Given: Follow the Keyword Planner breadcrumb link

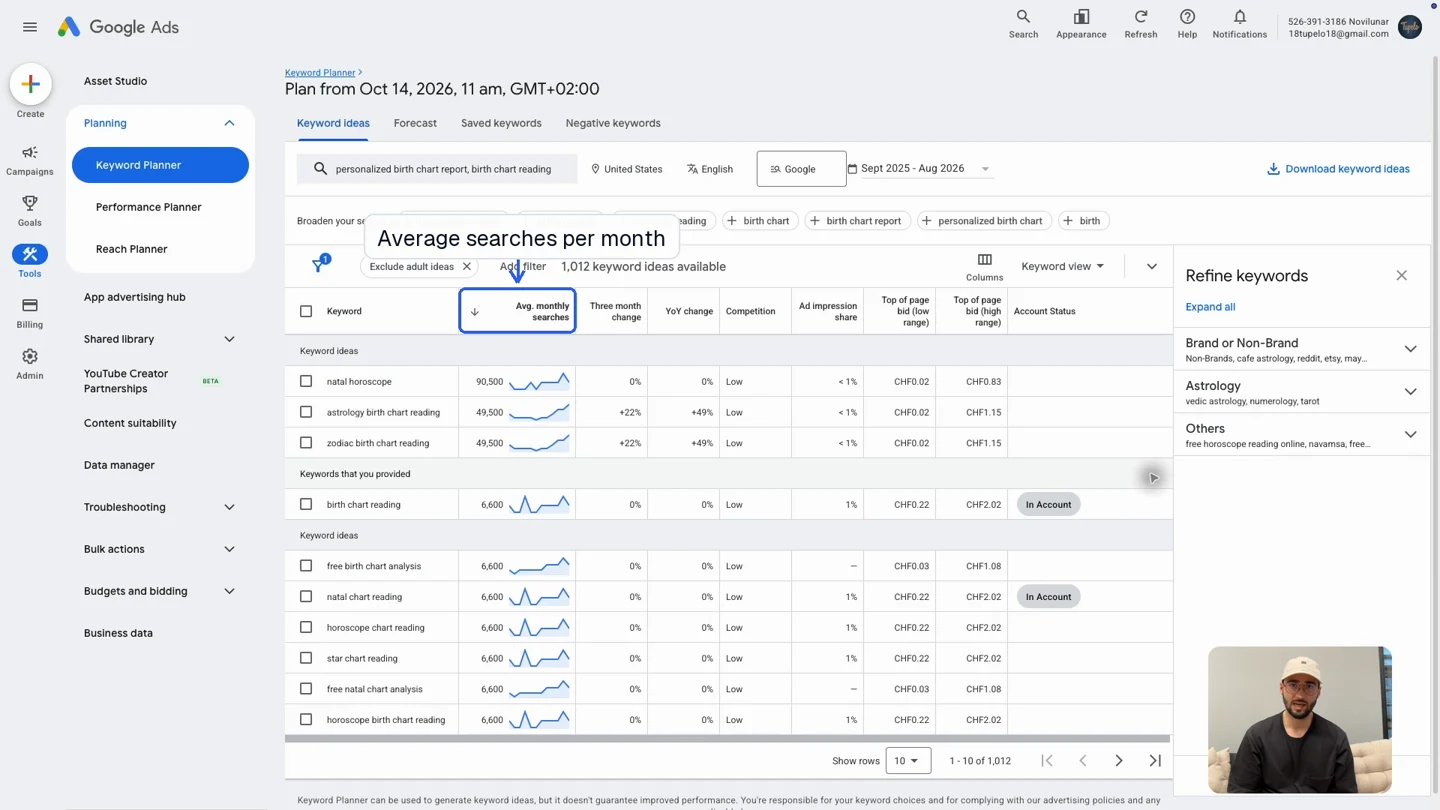Looking at the screenshot, I should 320,73.
